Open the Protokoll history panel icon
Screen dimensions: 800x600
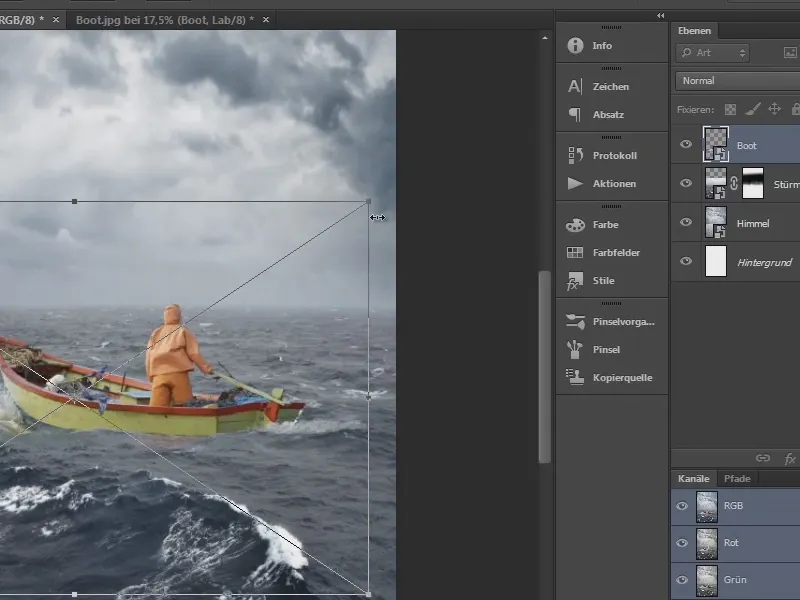(575, 155)
